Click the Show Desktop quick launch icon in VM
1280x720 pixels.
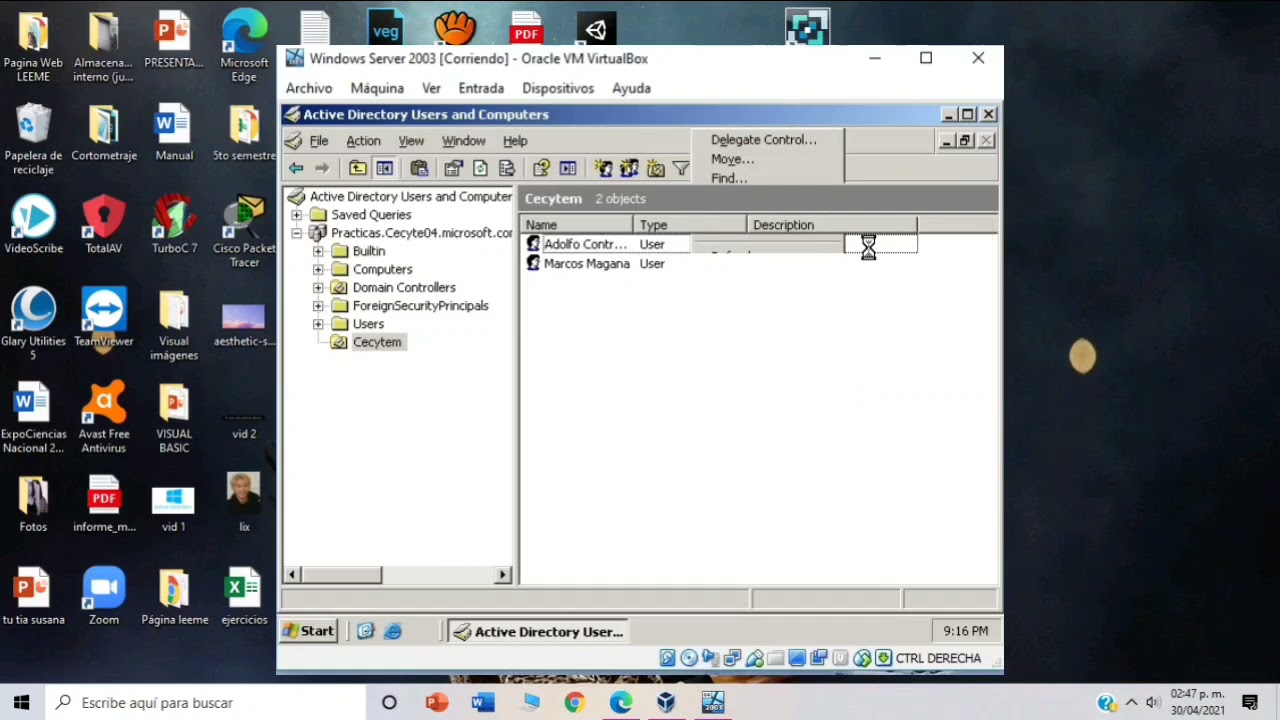[365, 631]
